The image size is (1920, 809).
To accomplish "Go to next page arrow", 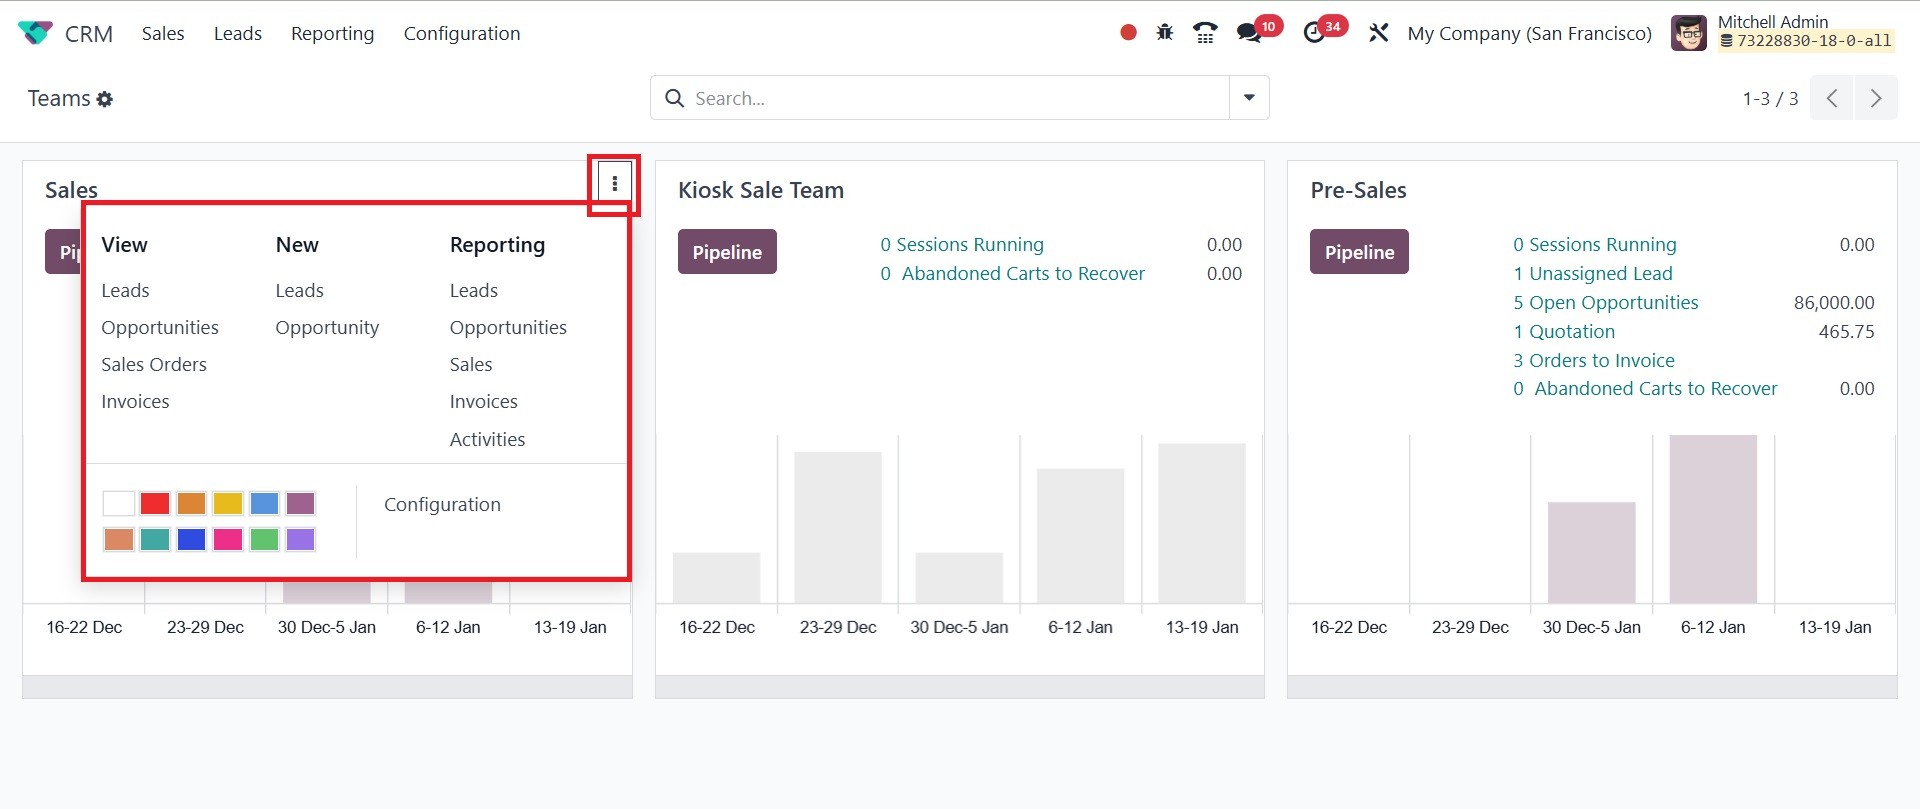I will (1876, 98).
